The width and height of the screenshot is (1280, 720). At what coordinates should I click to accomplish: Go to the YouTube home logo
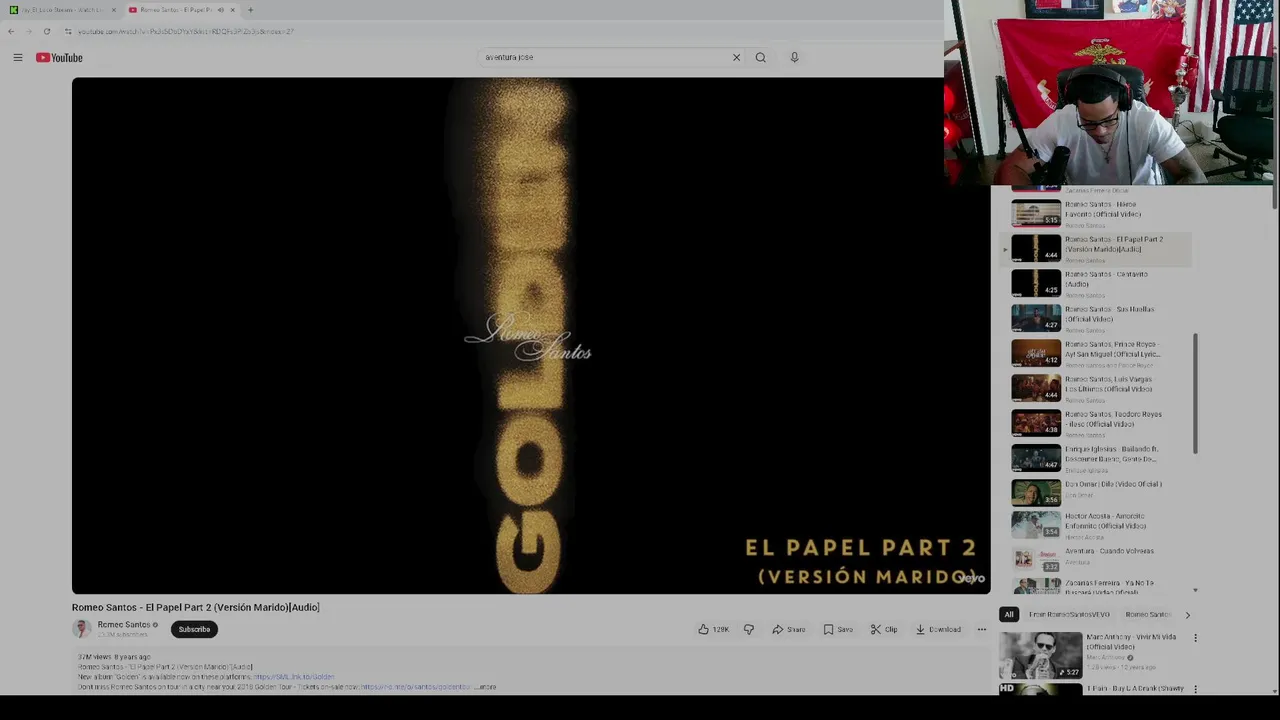pos(59,58)
